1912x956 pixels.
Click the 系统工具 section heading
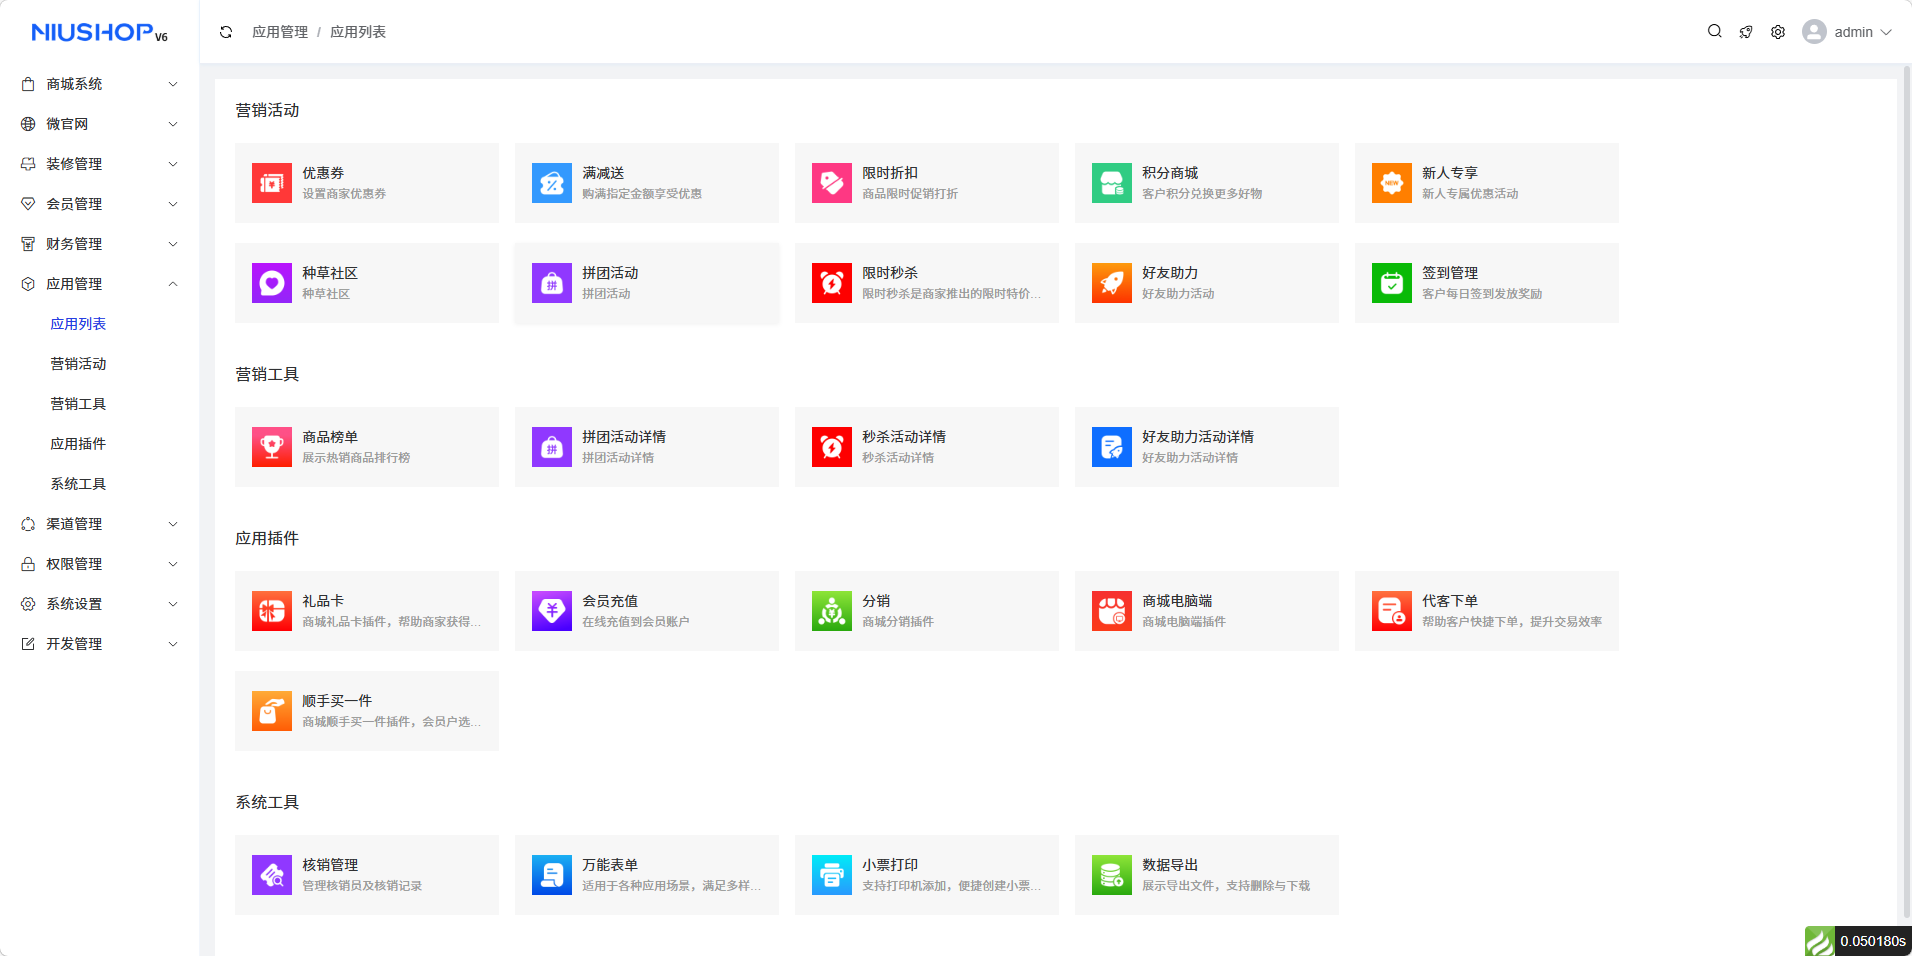pos(267,802)
